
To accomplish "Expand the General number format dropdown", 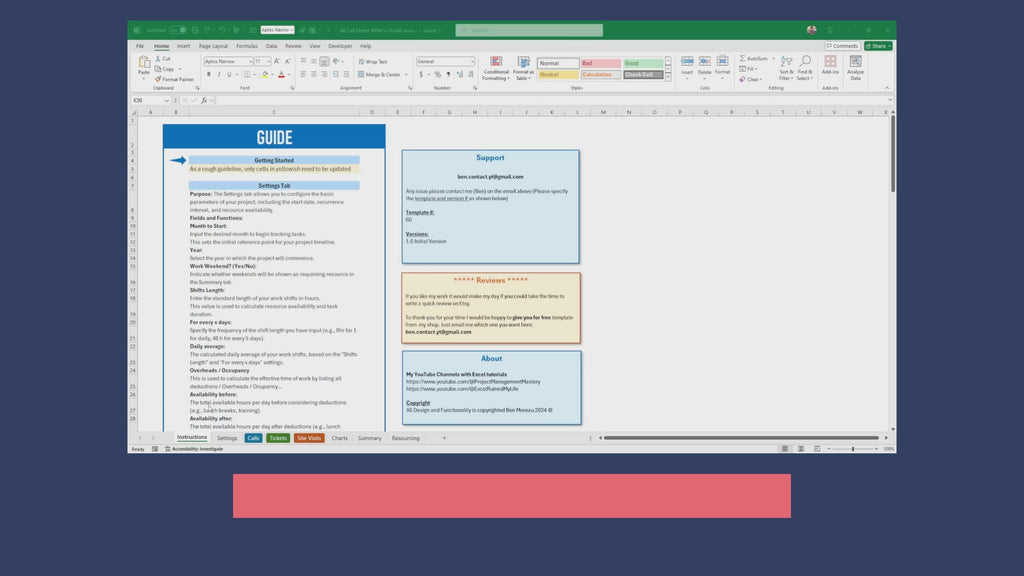I will pos(472,61).
